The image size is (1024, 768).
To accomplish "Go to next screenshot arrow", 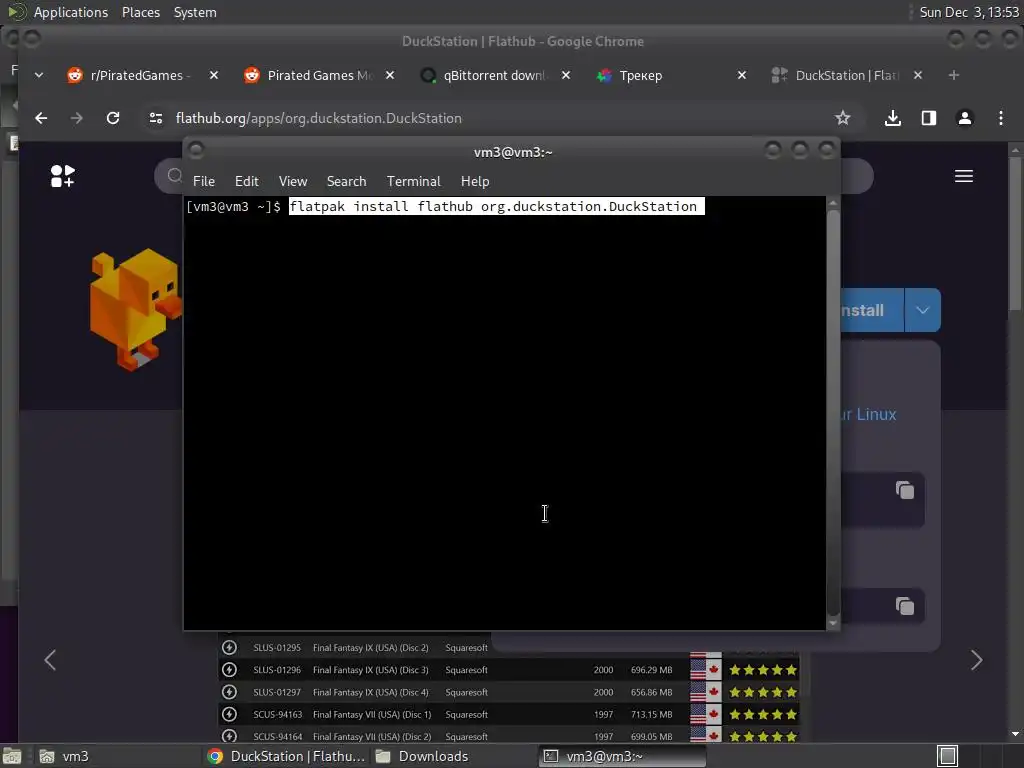I will pyautogui.click(x=976, y=660).
